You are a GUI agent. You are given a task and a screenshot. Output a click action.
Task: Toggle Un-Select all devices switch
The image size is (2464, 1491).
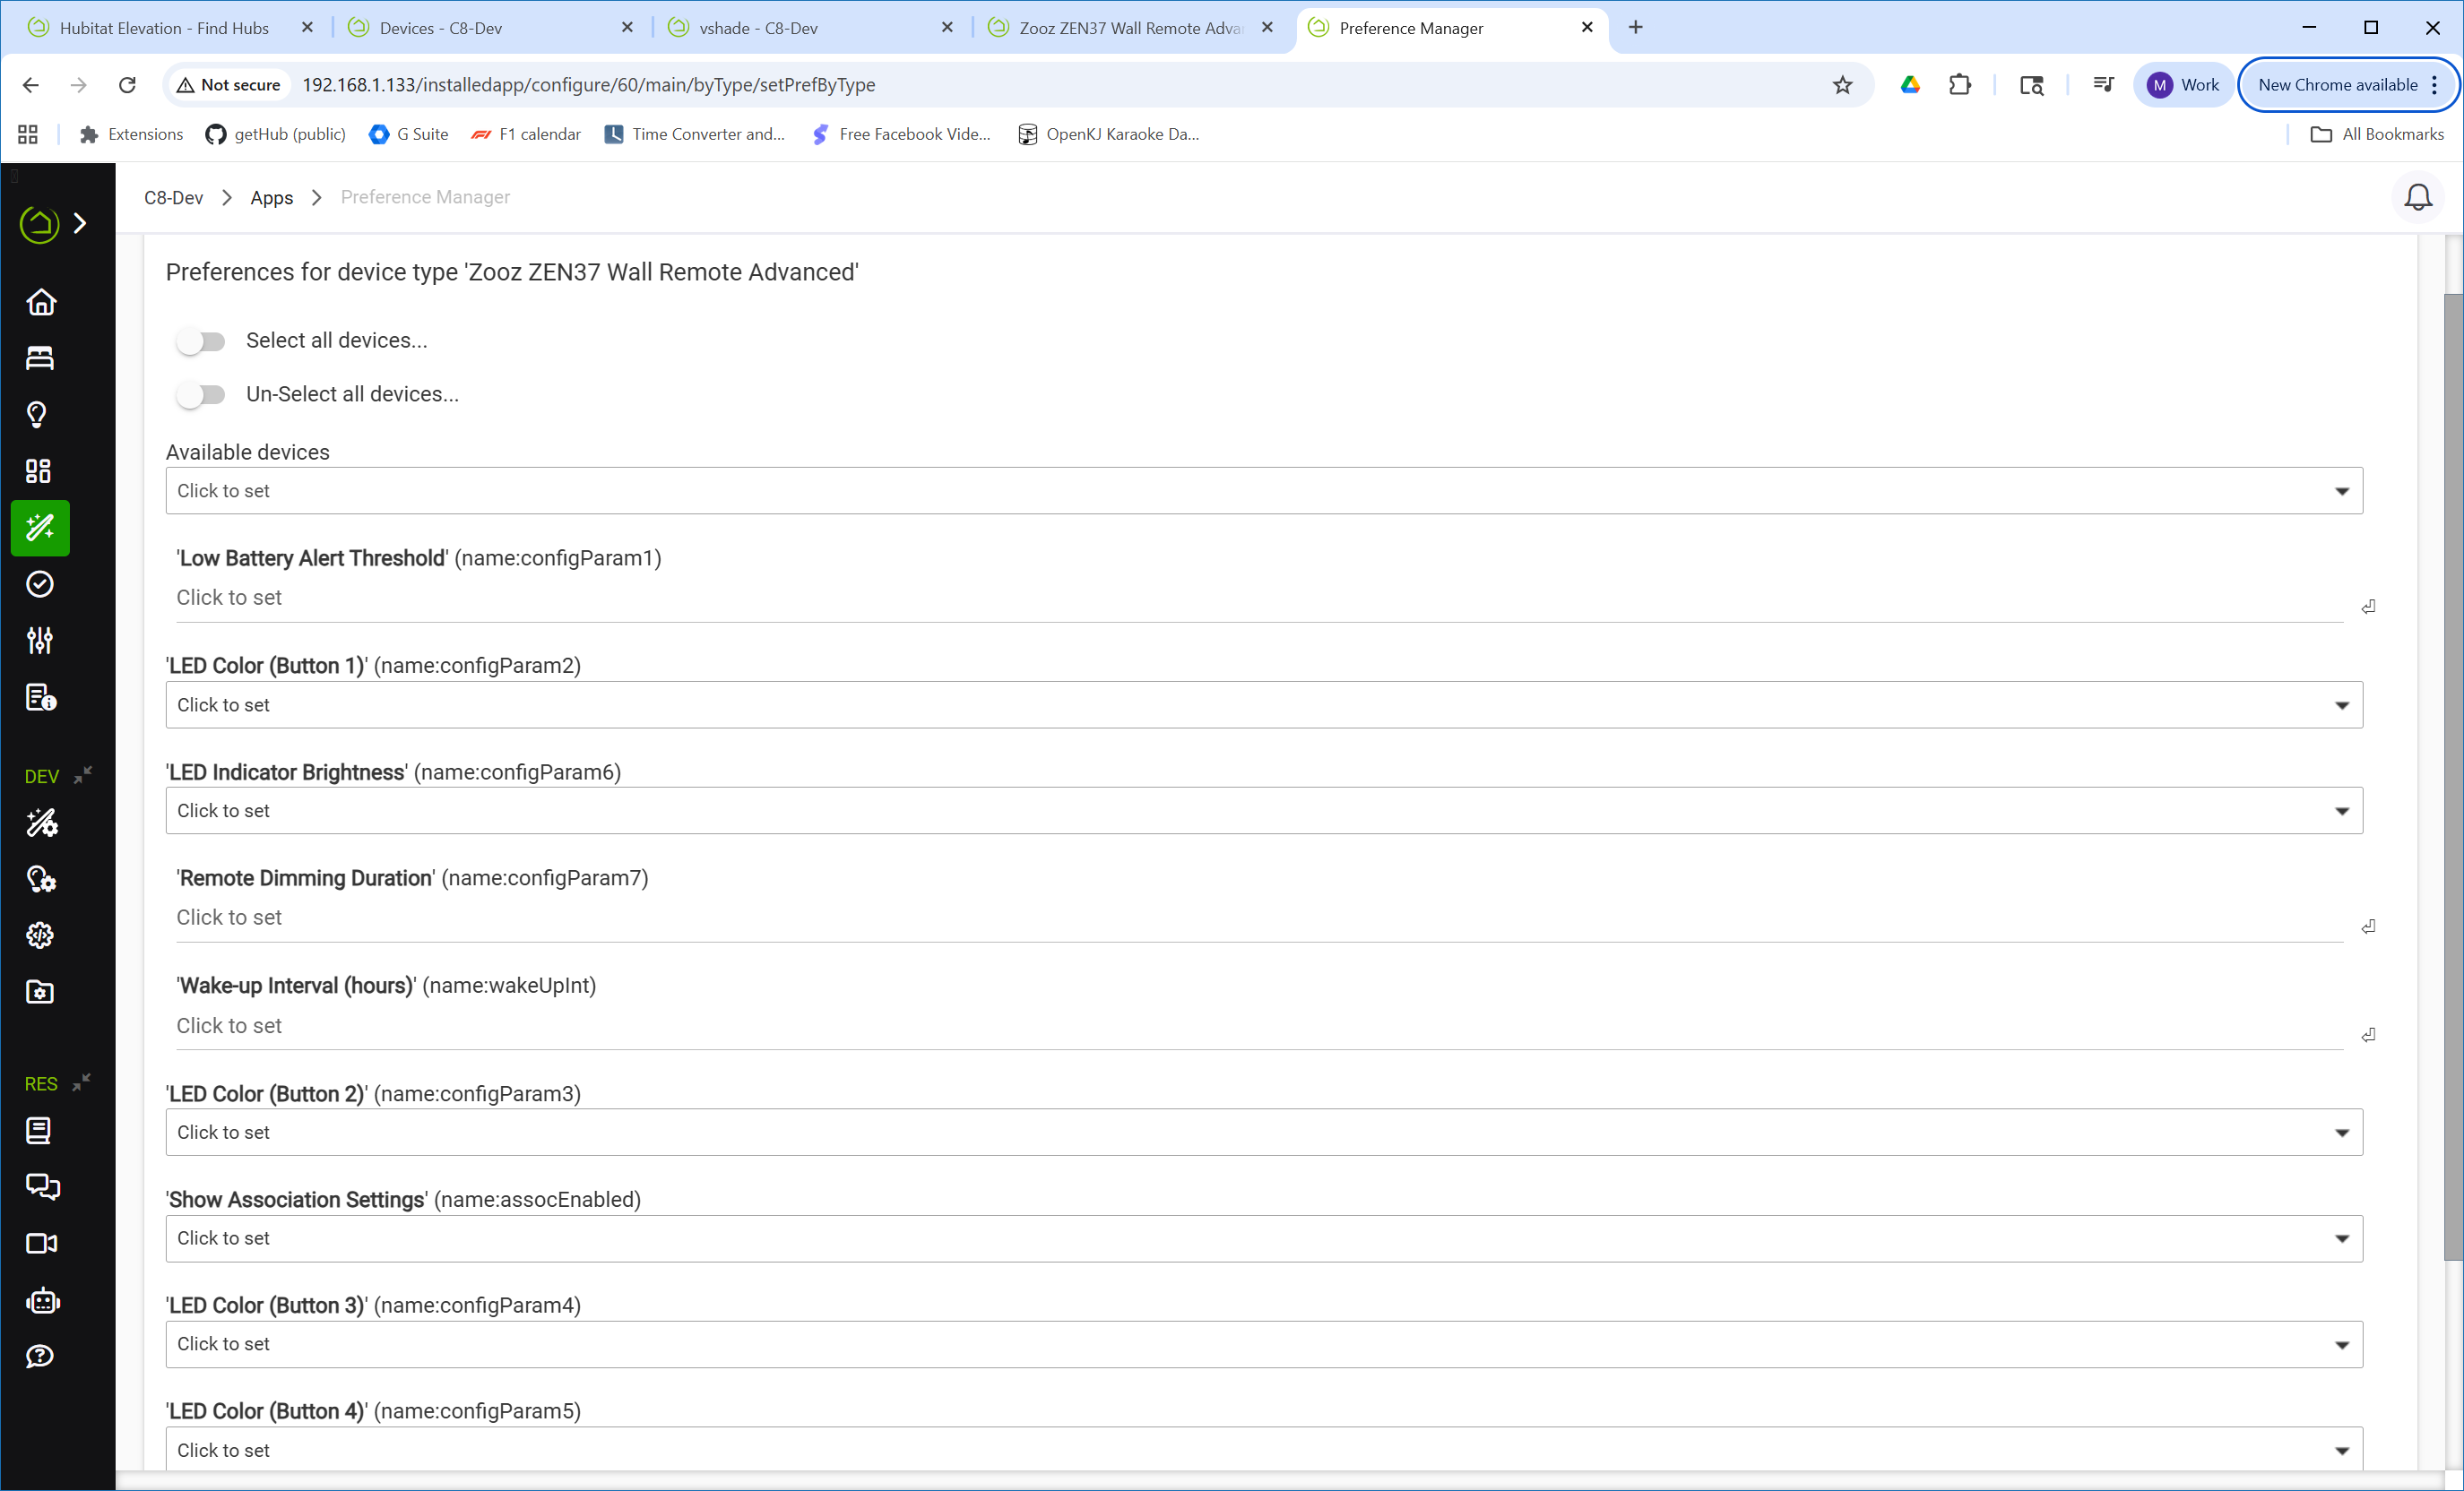201,395
